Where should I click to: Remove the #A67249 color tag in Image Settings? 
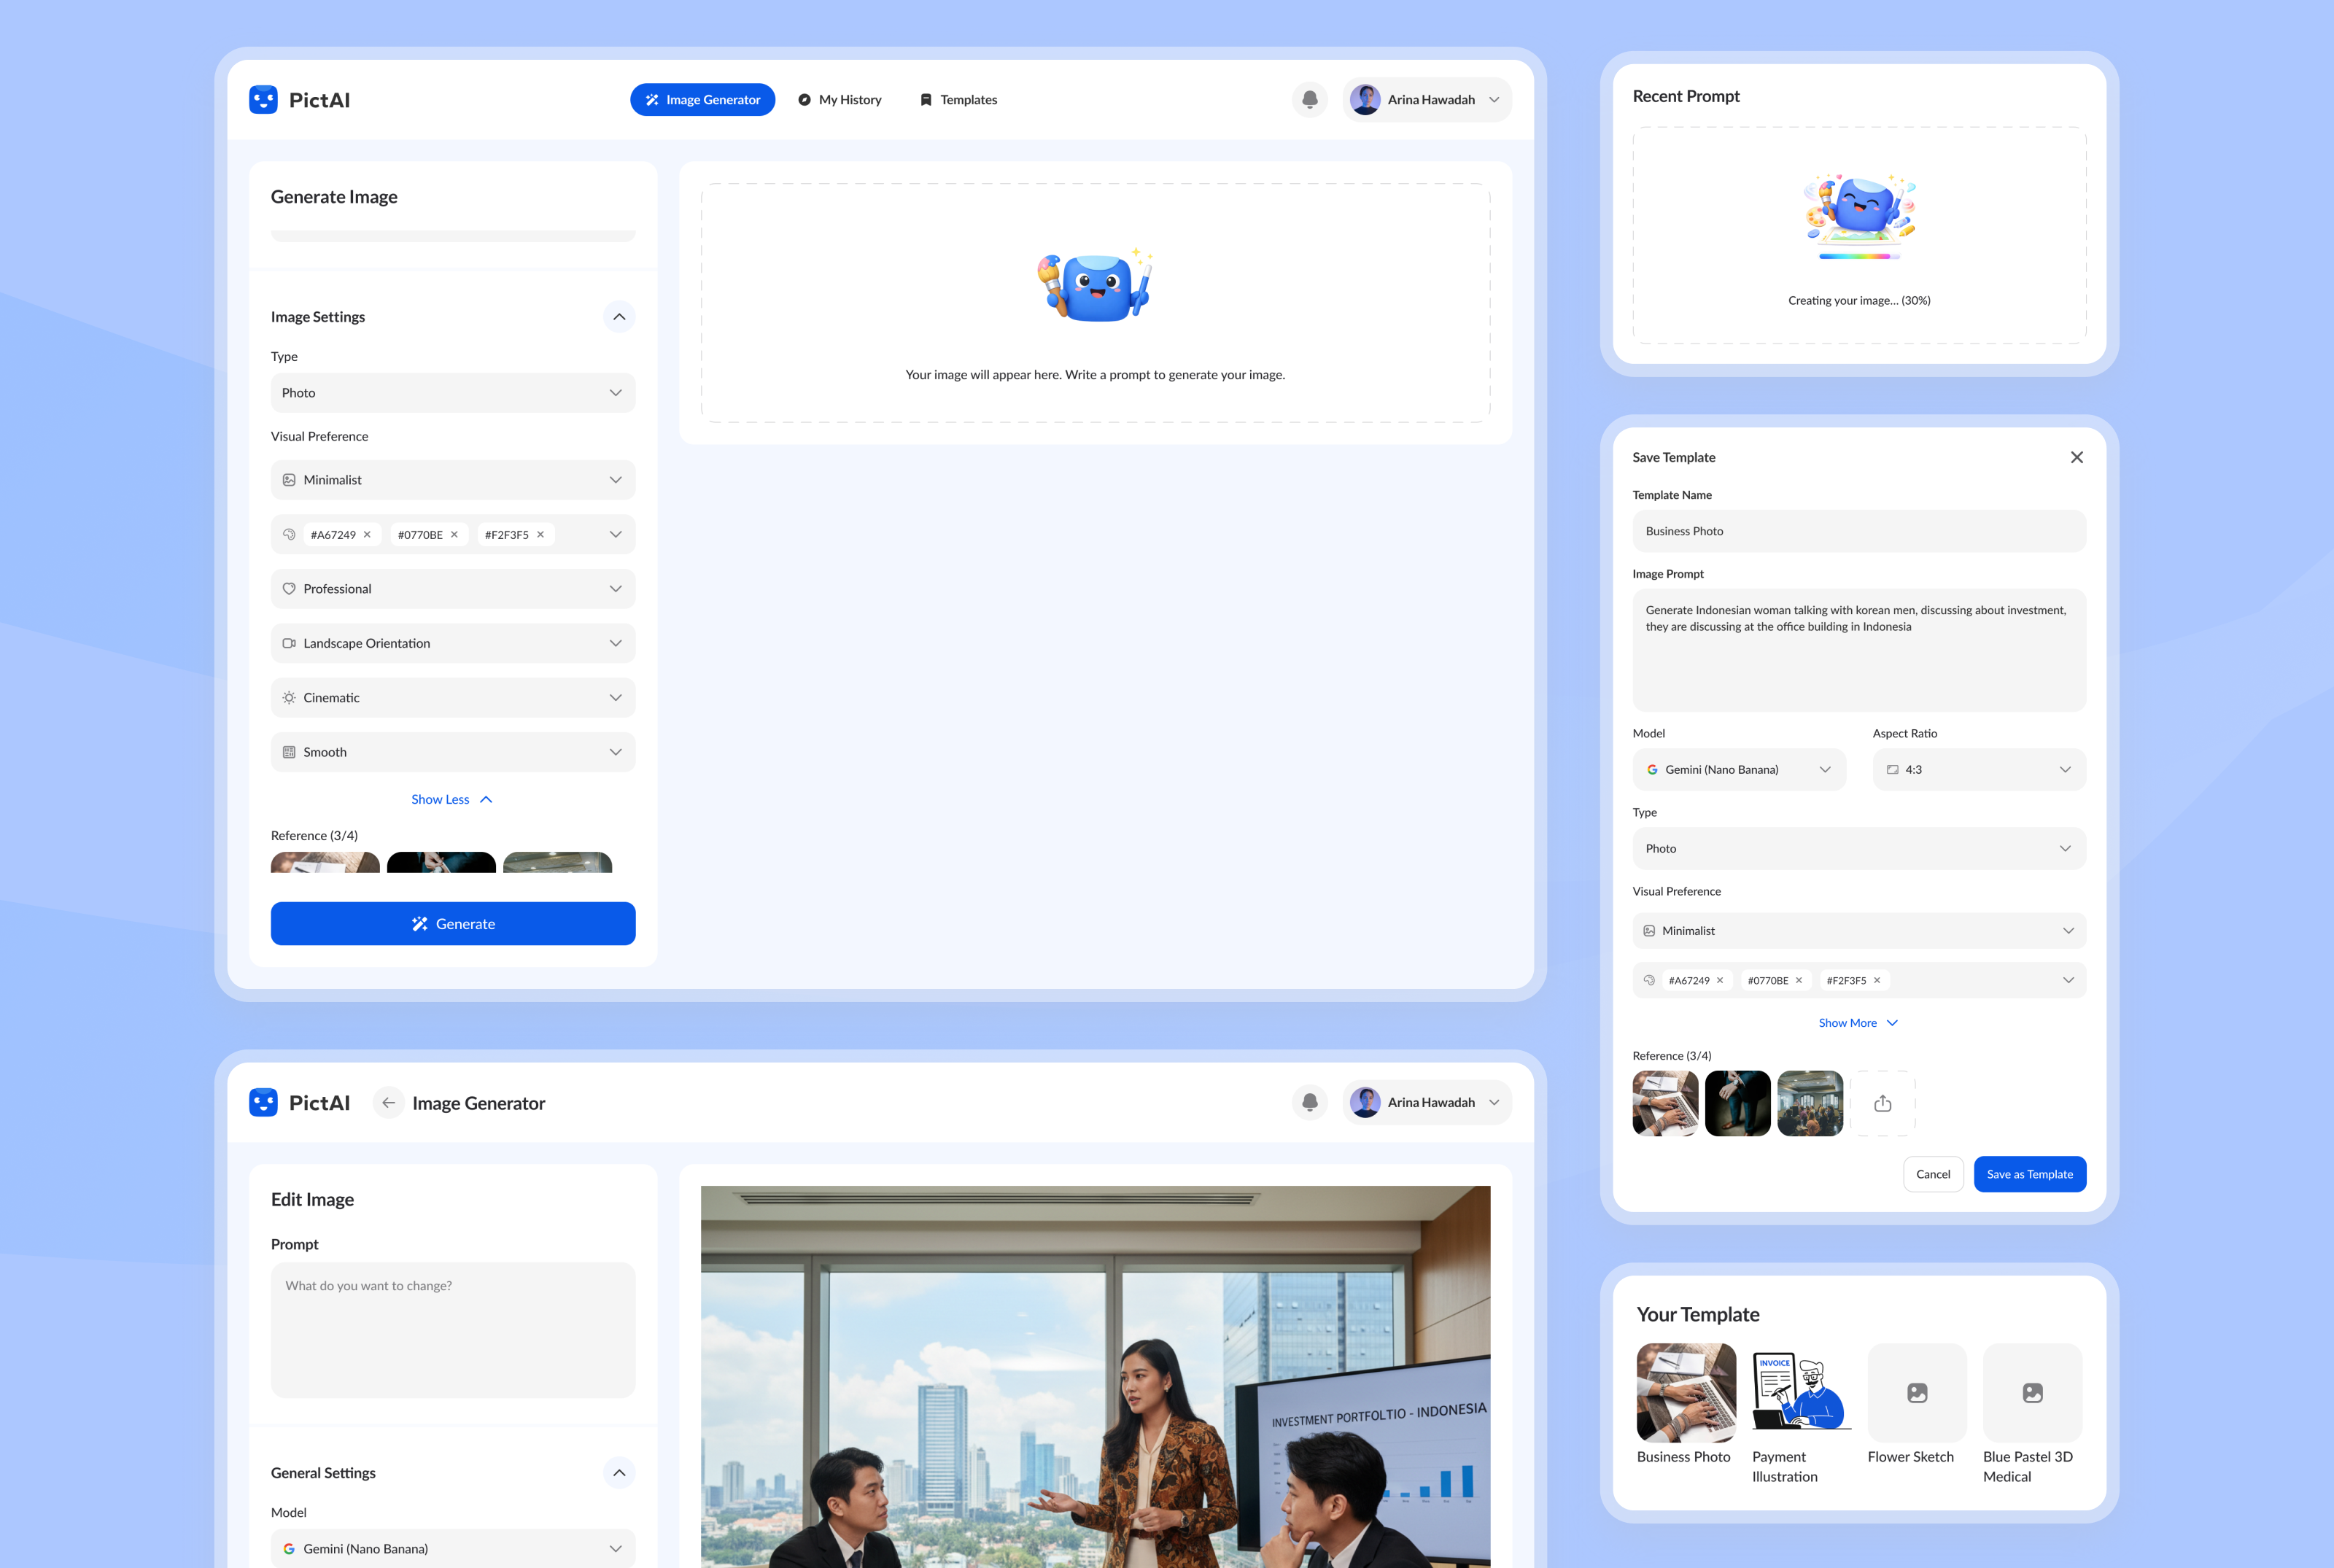tap(367, 535)
